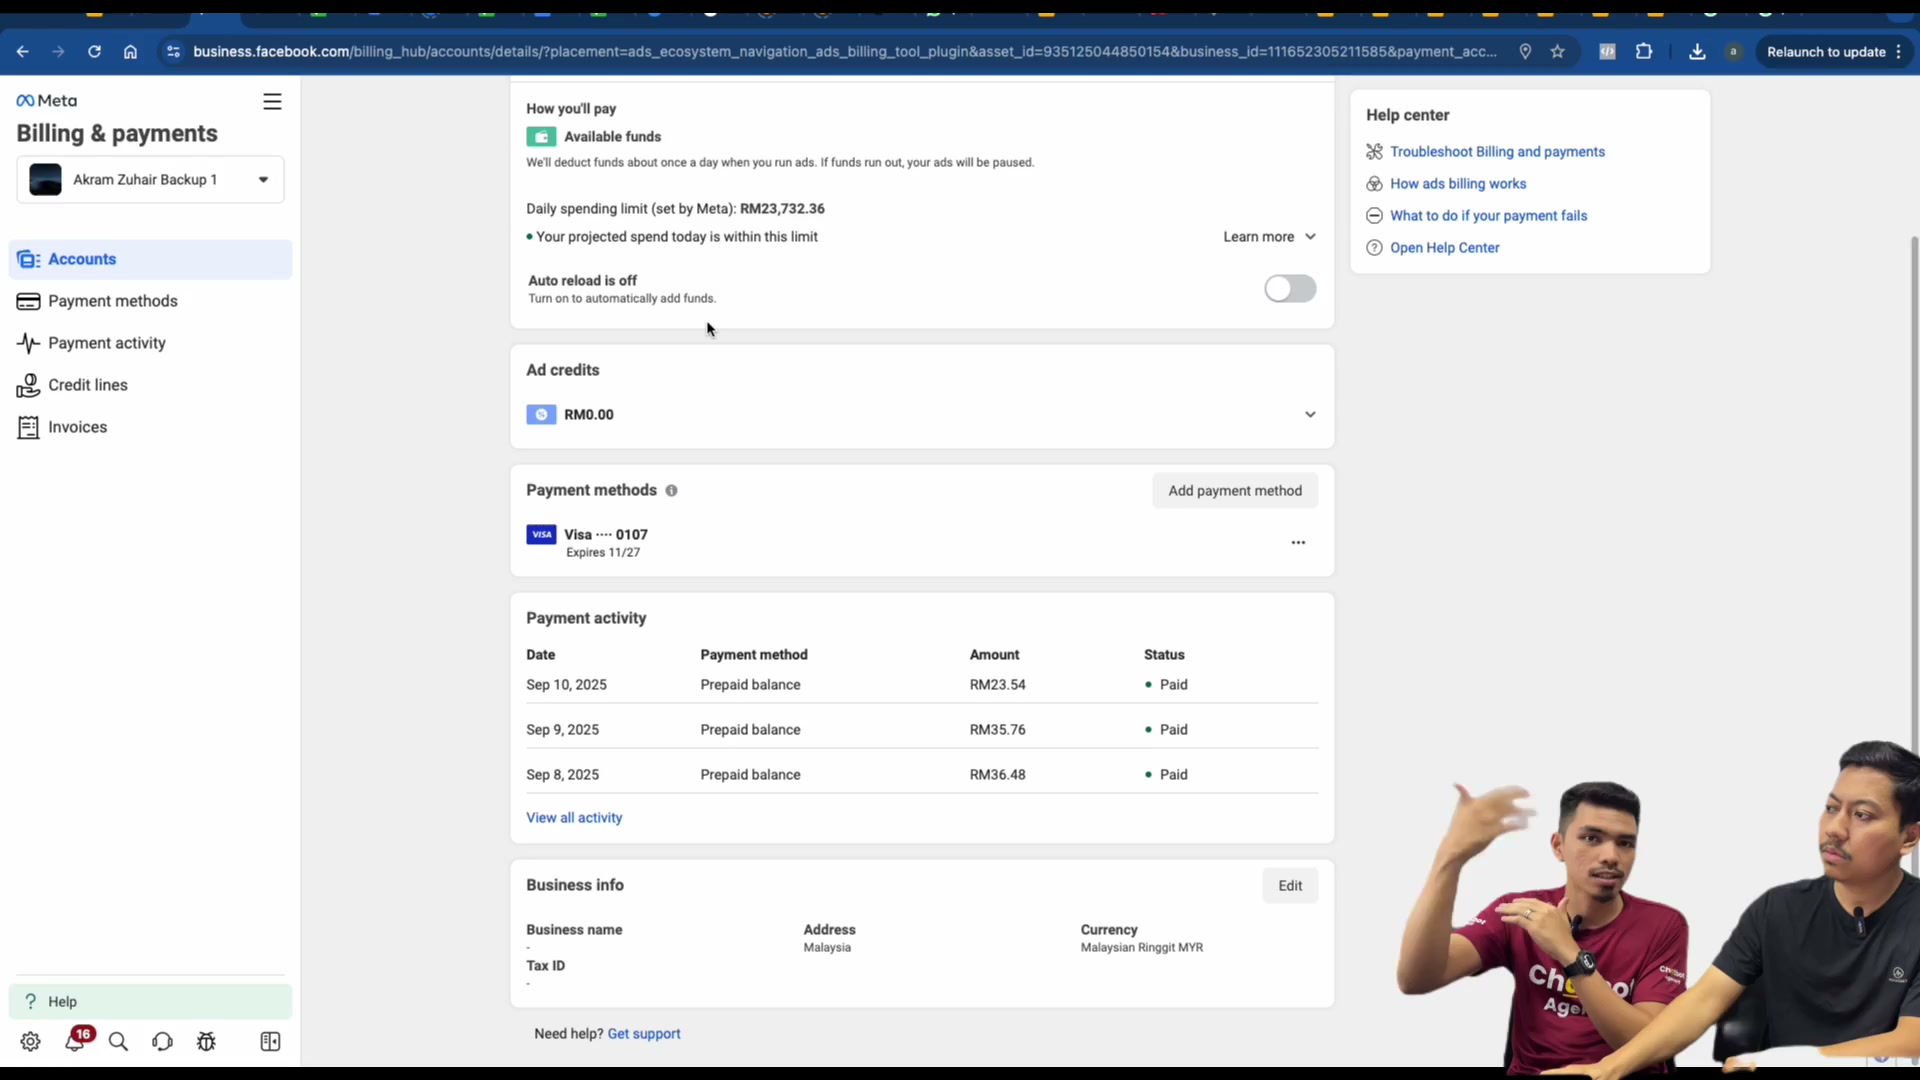Open Invoices in the sidebar
Viewport: 1920px width, 1080px height.
(x=150, y=428)
